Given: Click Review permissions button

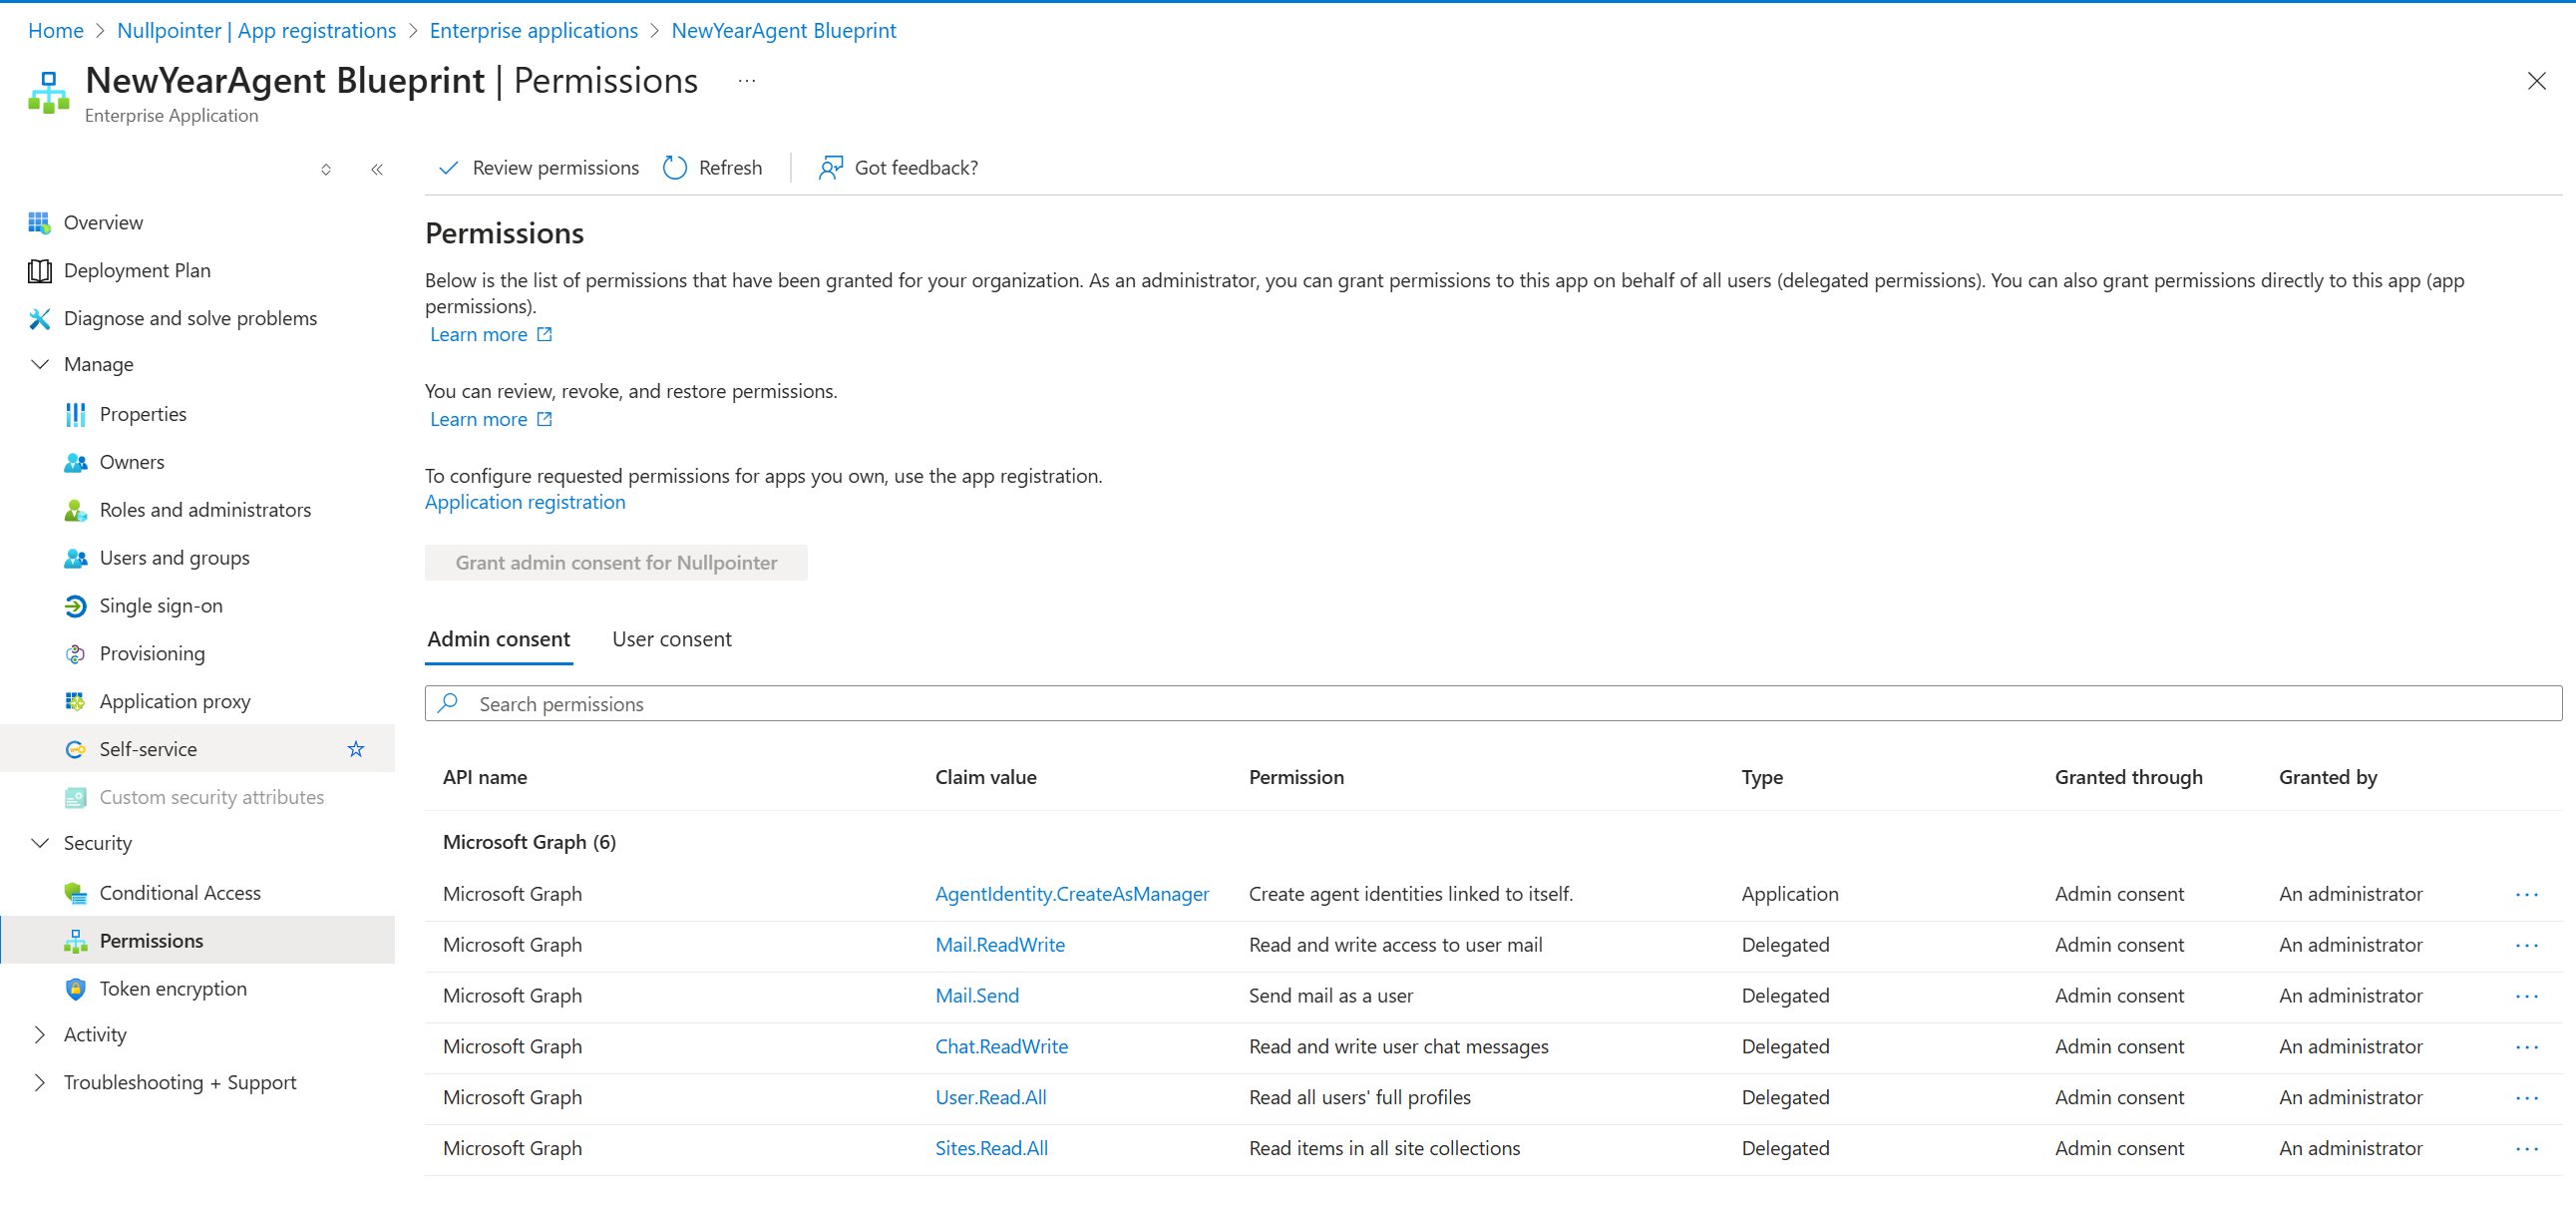Looking at the screenshot, I should click(539, 168).
